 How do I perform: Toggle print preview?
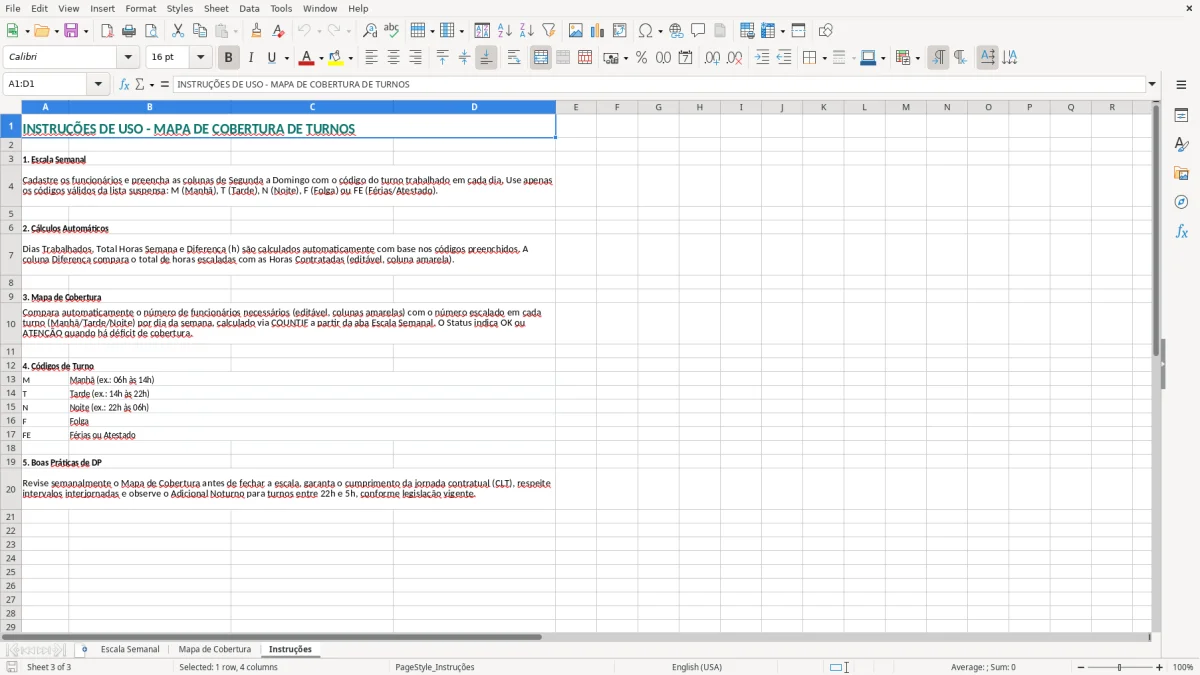click(151, 31)
